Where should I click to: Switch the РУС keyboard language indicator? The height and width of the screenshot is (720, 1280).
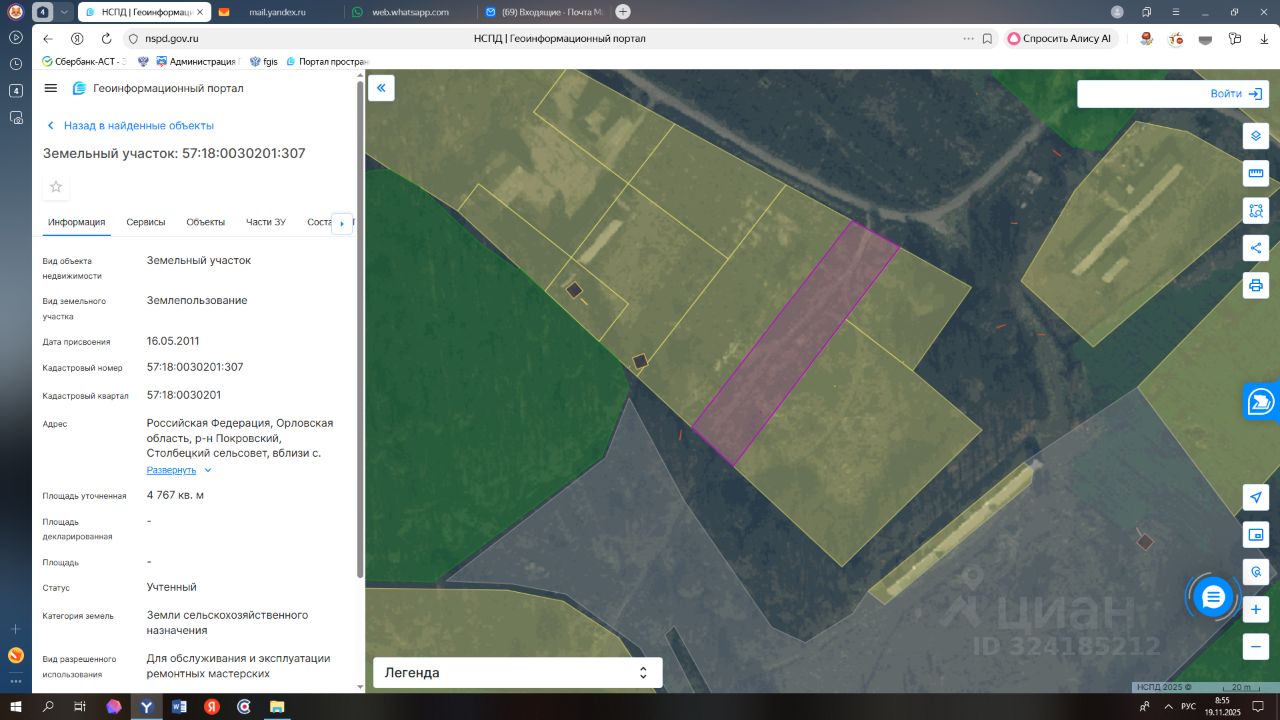point(1188,707)
